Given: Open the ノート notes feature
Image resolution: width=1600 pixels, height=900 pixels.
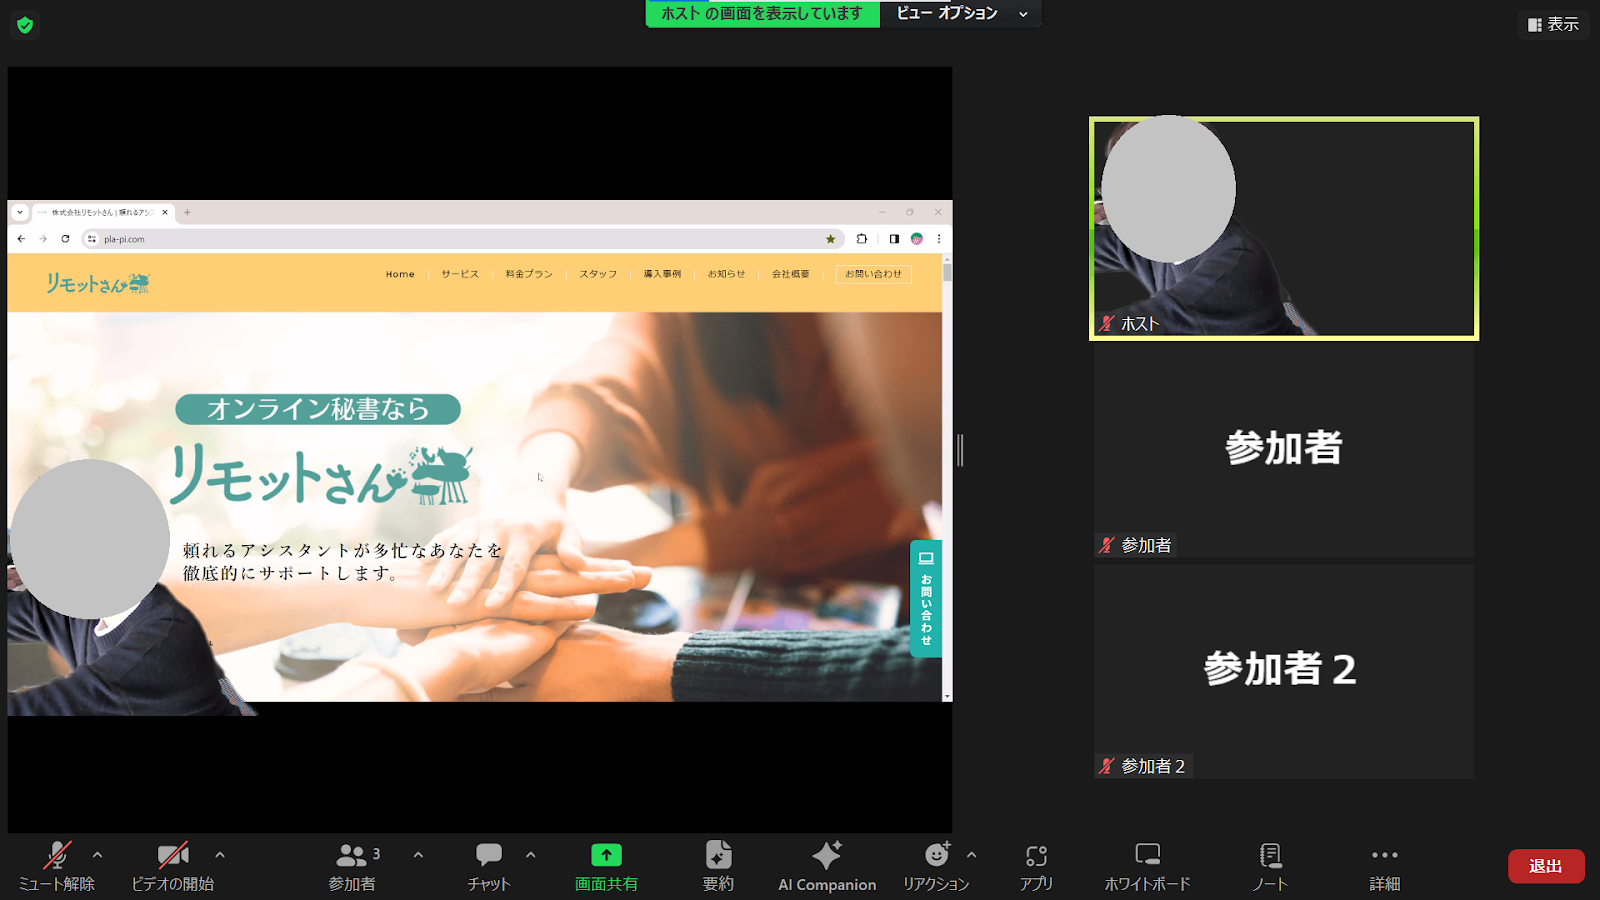Looking at the screenshot, I should (1270, 866).
